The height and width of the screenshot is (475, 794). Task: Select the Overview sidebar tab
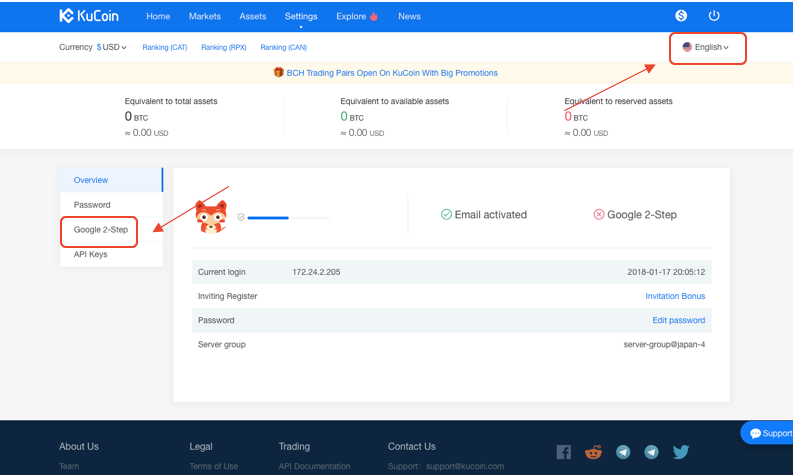(x=111, y=180)
